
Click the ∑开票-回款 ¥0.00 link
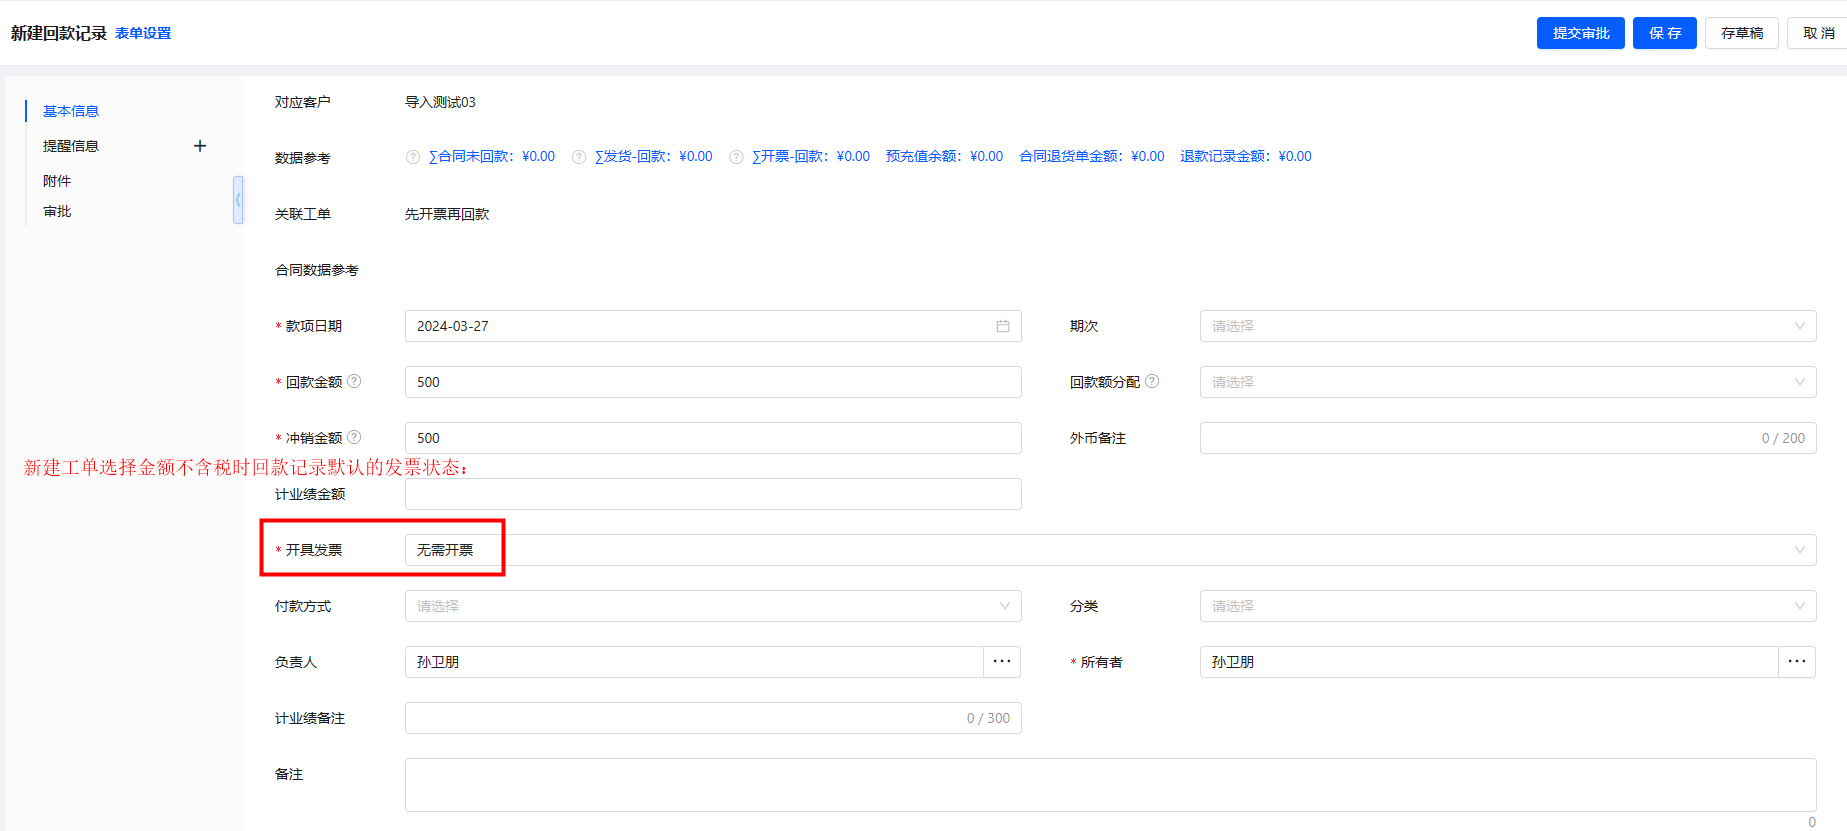point(811,157)
